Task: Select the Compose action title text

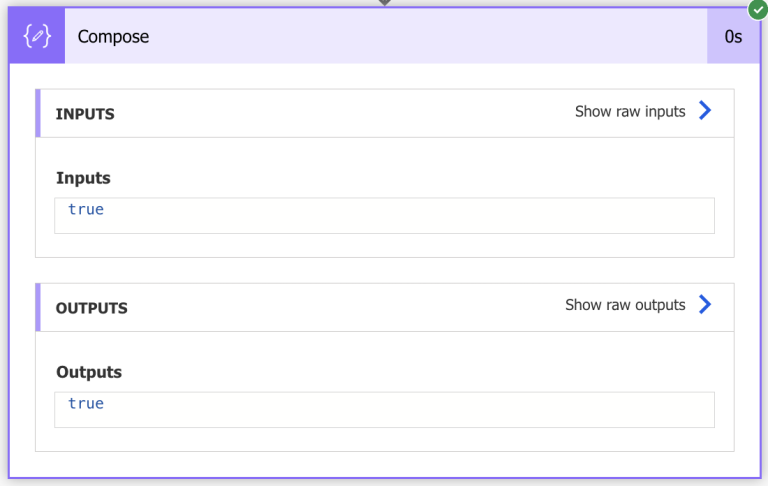Action: click(x=113, y=37)
